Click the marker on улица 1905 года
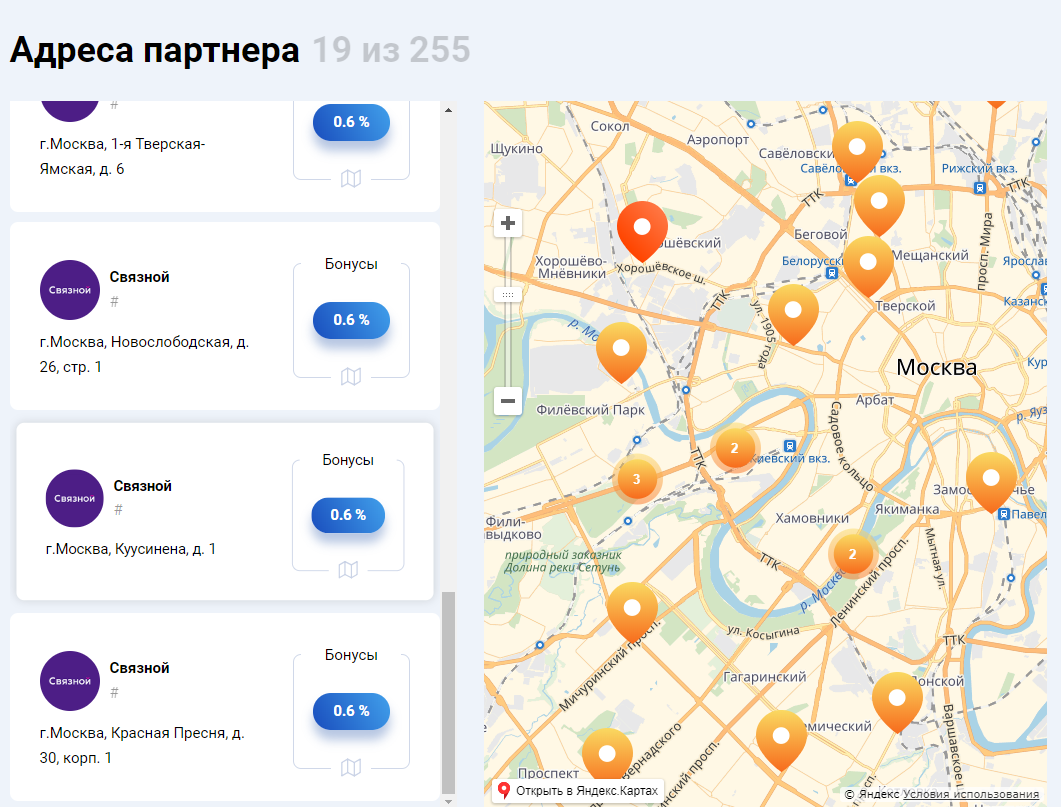This screenshot has width=1061, height=807. (x=793, y=313)
